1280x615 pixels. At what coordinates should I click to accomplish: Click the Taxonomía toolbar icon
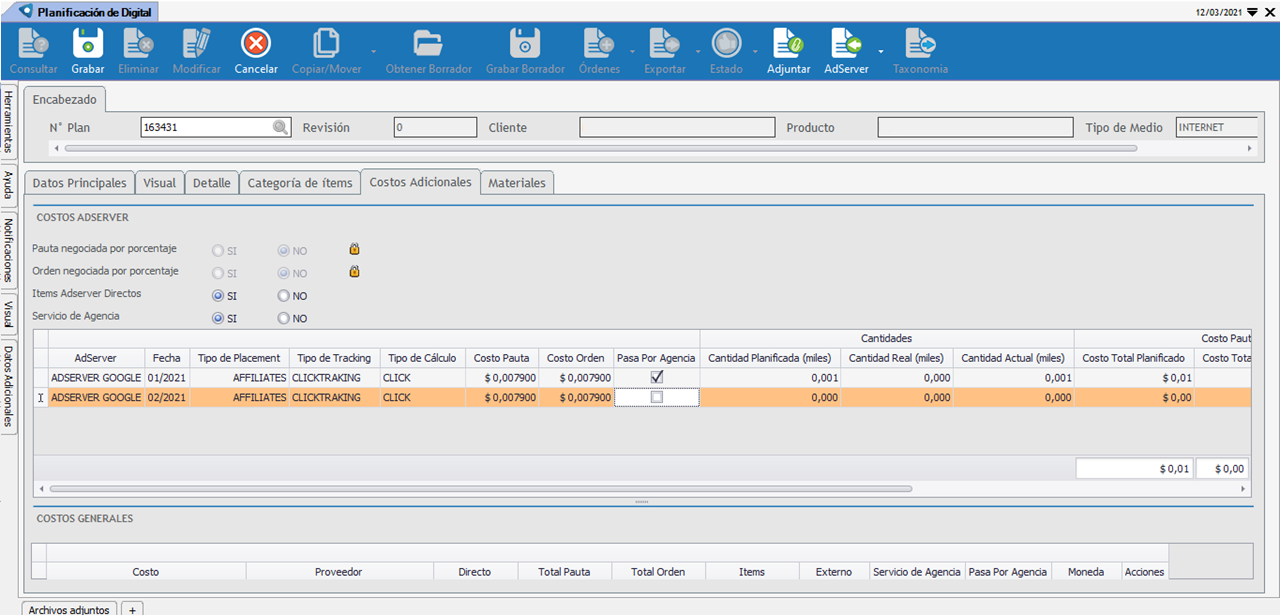(x=919, y=45)
